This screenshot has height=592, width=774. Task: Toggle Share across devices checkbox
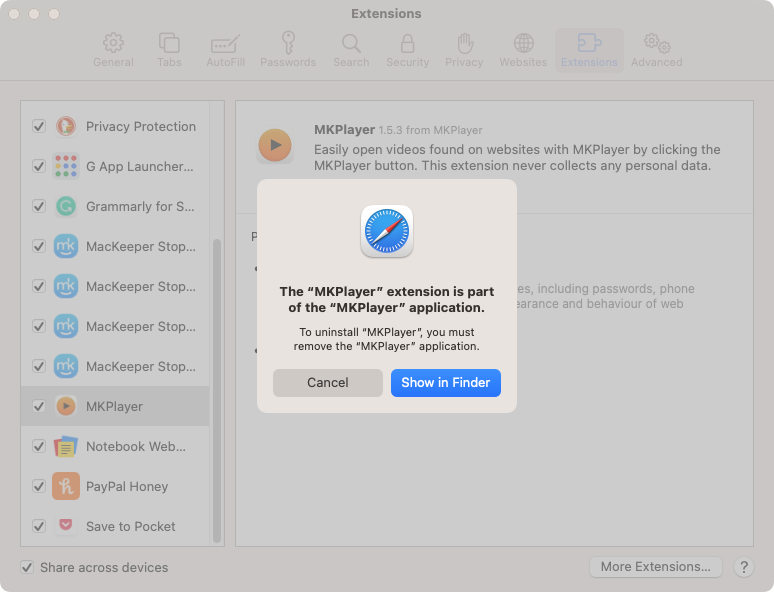(27, 567)
